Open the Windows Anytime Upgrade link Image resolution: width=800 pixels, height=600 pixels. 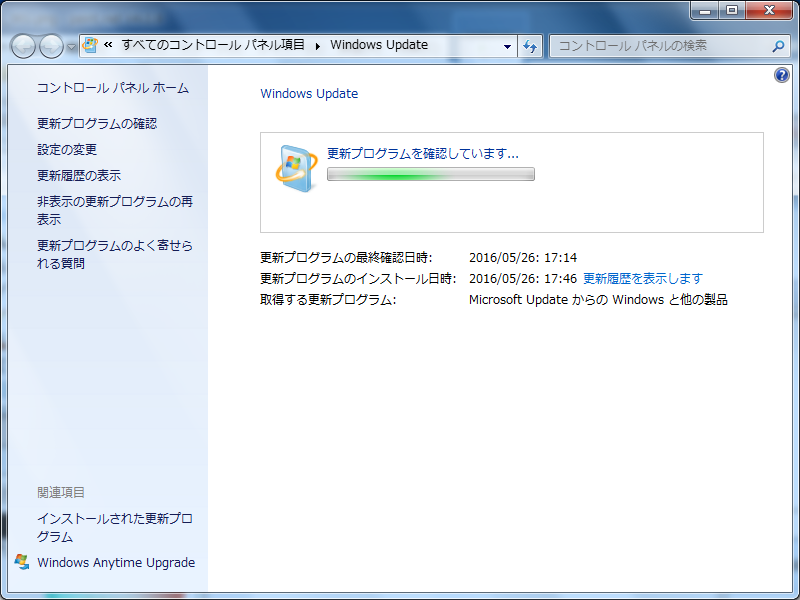coord(116,563)
